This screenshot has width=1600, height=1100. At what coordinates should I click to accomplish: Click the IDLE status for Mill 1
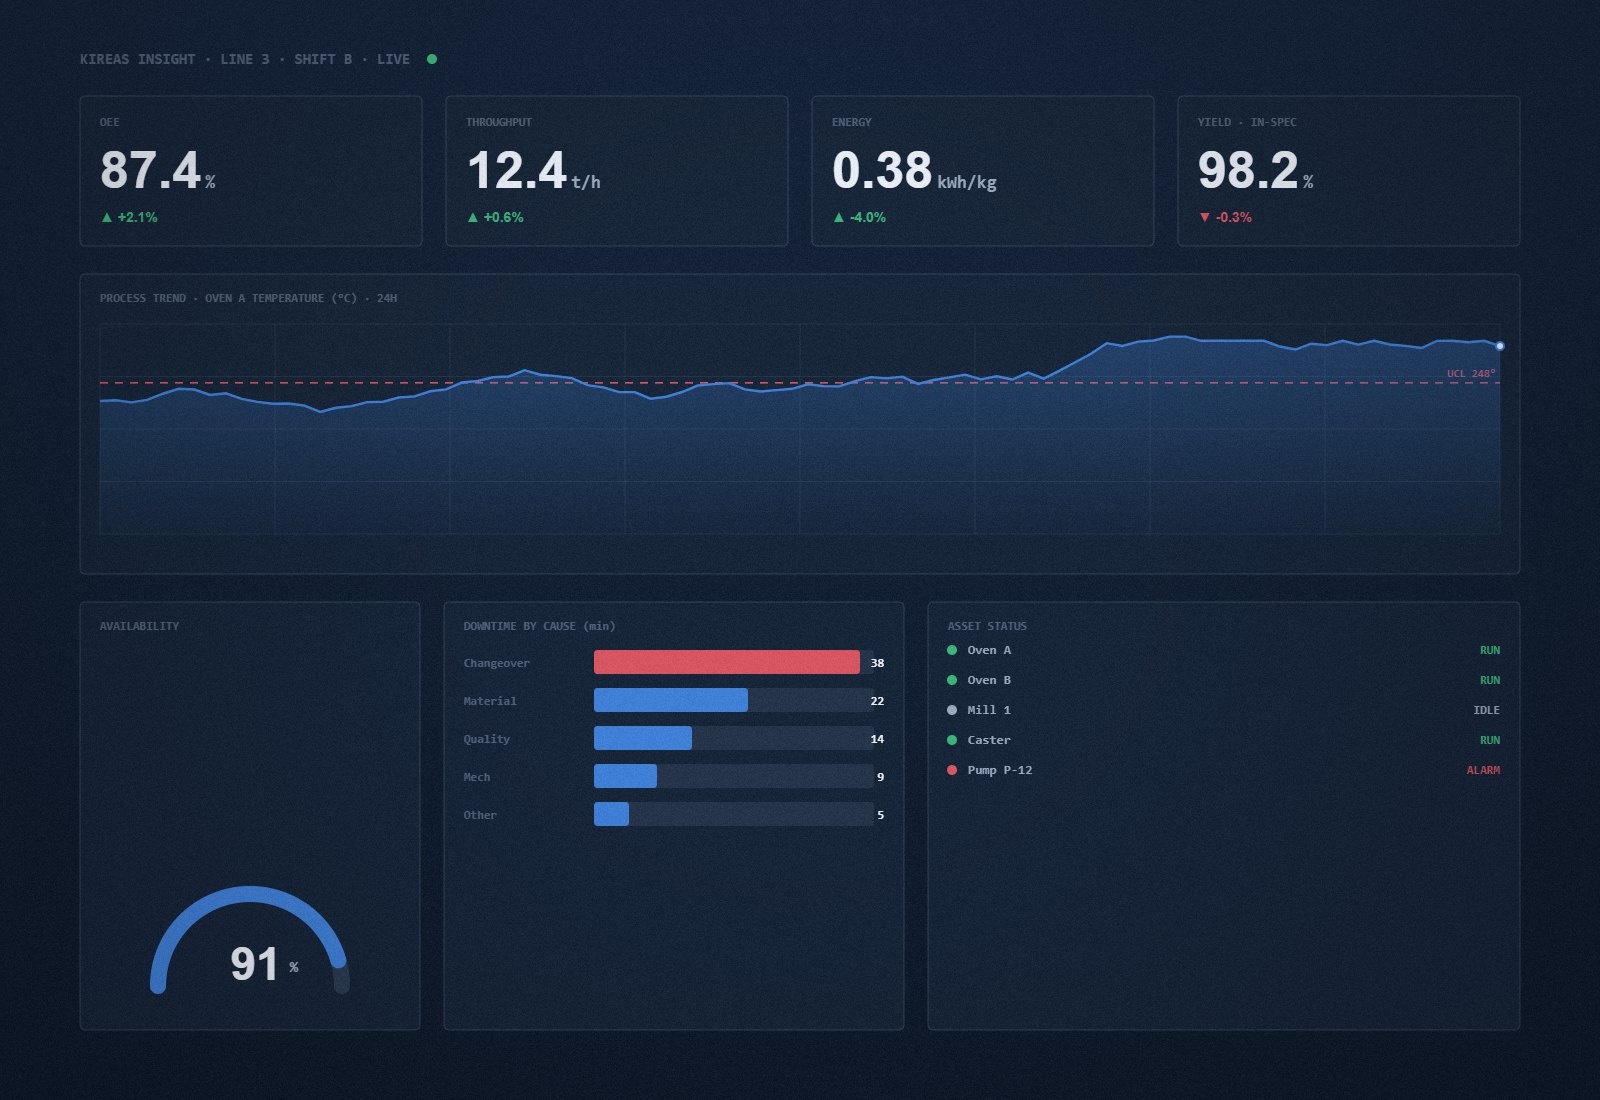[x=1486, y=710]
